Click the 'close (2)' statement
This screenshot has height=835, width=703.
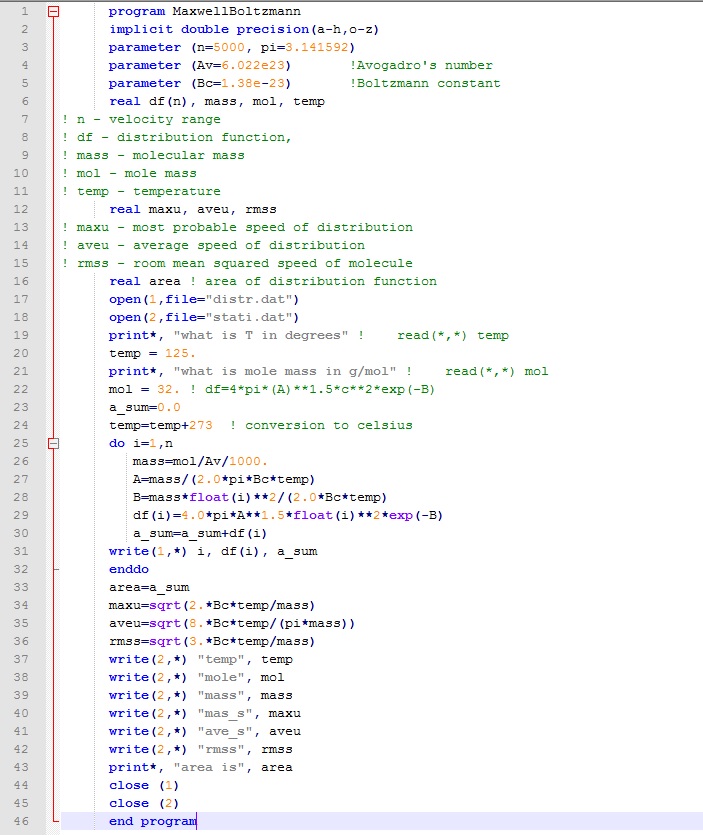coord(144,804)
